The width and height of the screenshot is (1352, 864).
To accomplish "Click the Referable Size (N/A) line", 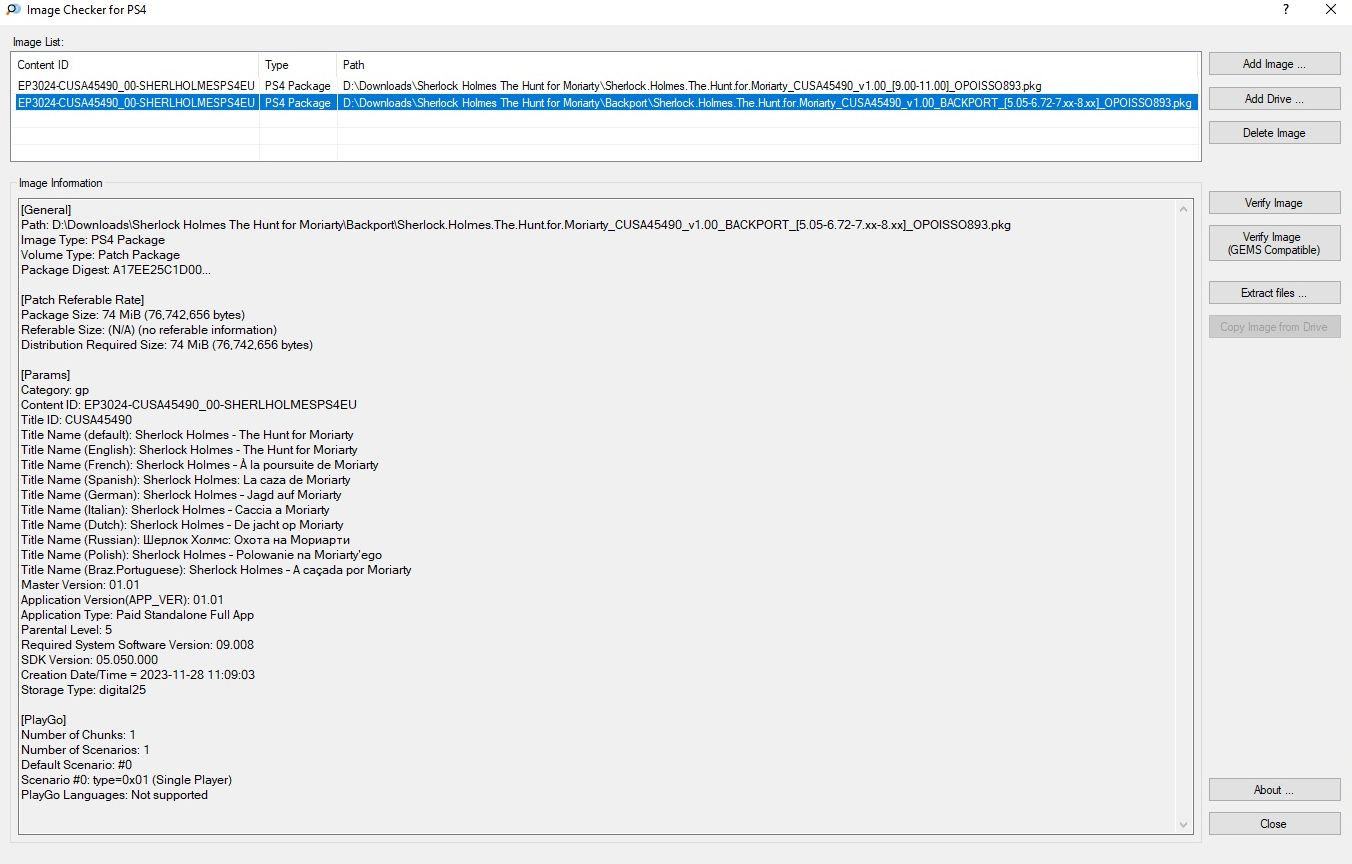I will tap(149, 330).
